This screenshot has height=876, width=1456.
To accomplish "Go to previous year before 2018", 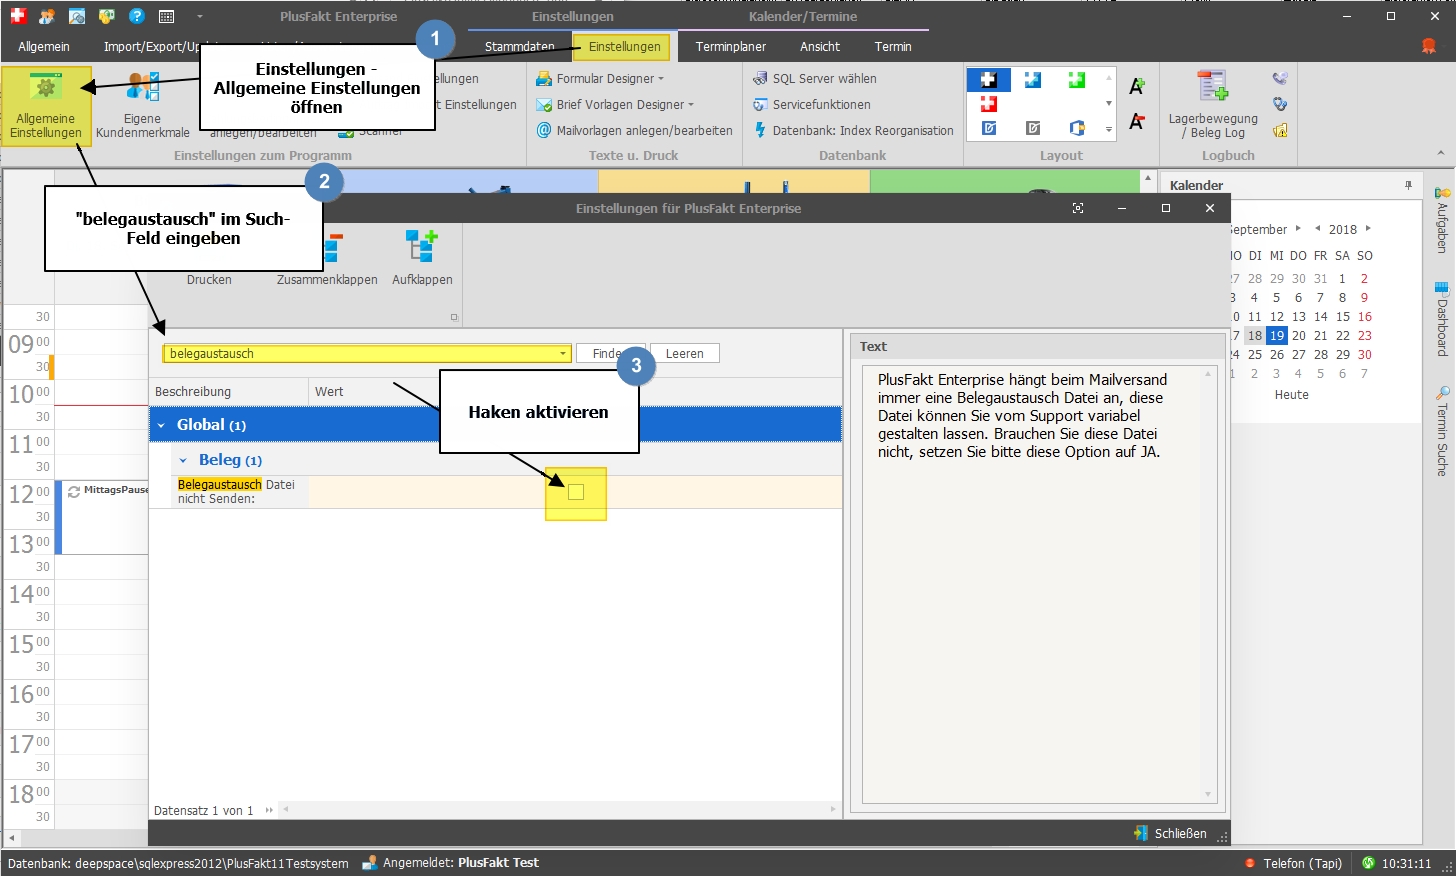I will (1318, 229).
